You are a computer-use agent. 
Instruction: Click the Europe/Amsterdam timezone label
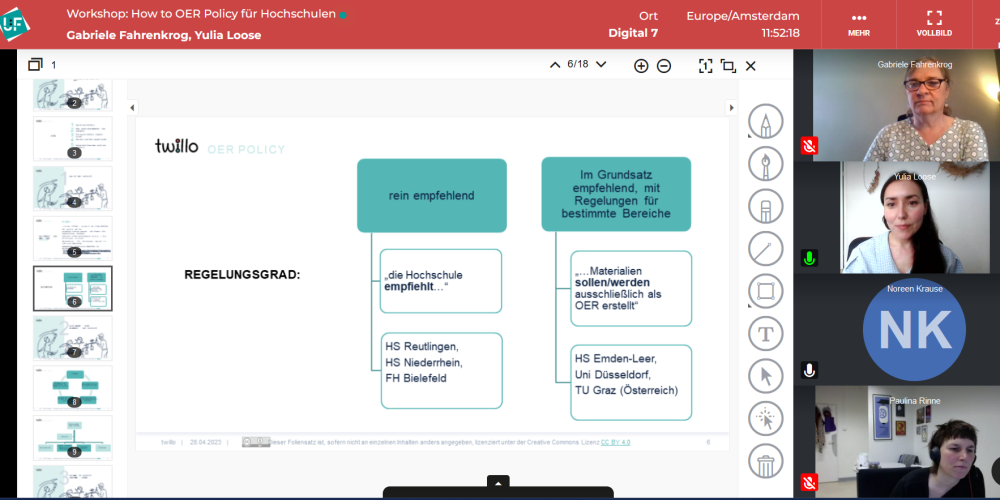pos(743,16)
